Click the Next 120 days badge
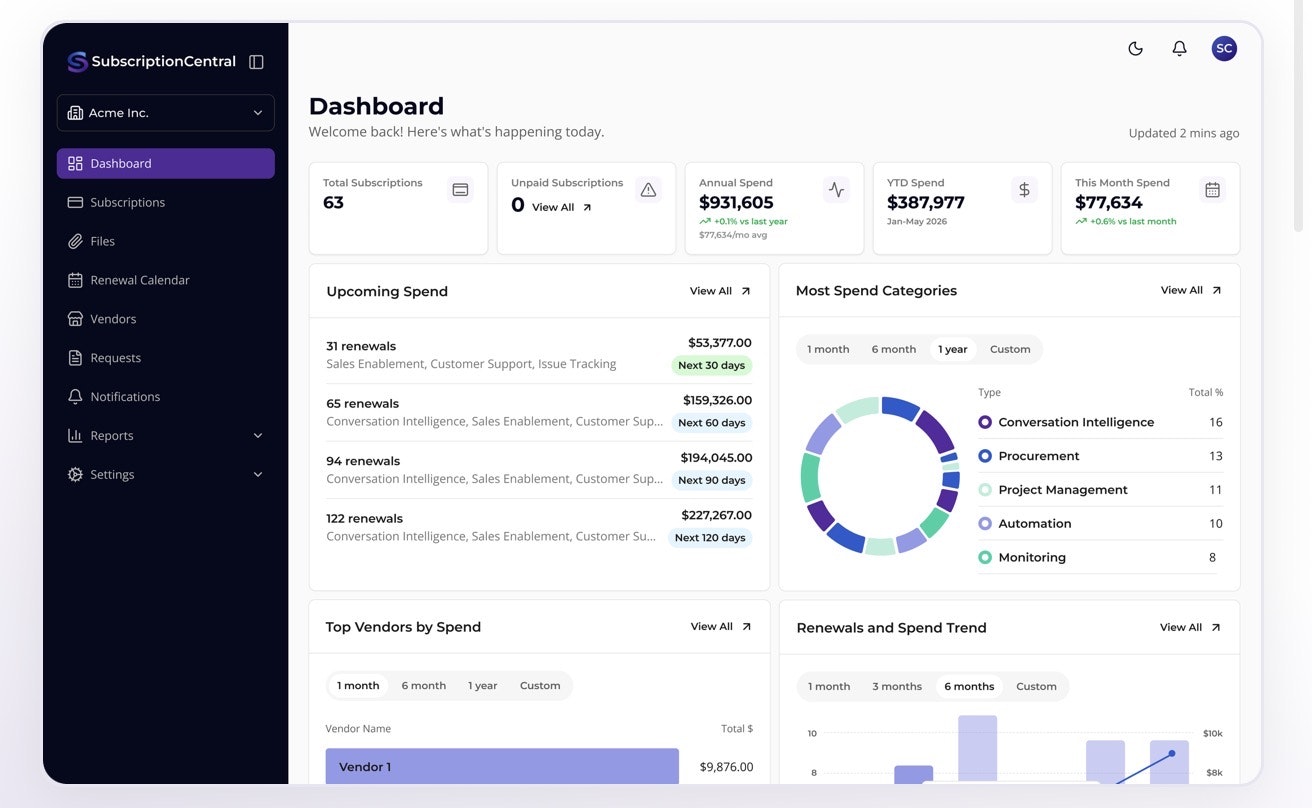Image resolution: width=1312 pixels, height=808 pixels. click(710, 538)
